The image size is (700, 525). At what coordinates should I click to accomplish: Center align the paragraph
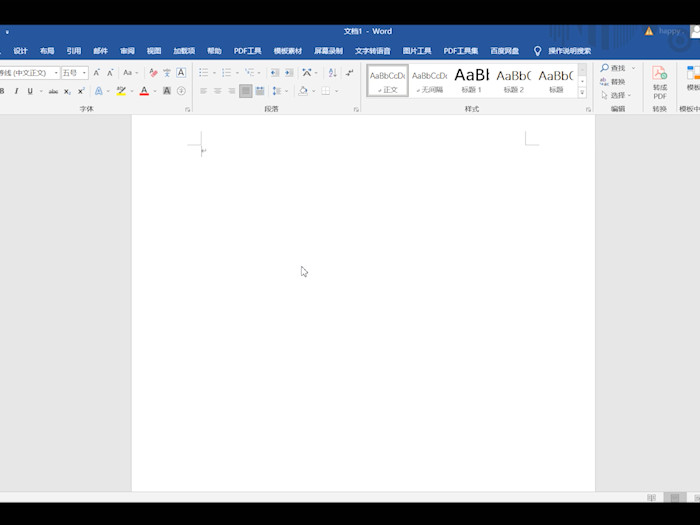pyautogui.click(x=217, y=91)
